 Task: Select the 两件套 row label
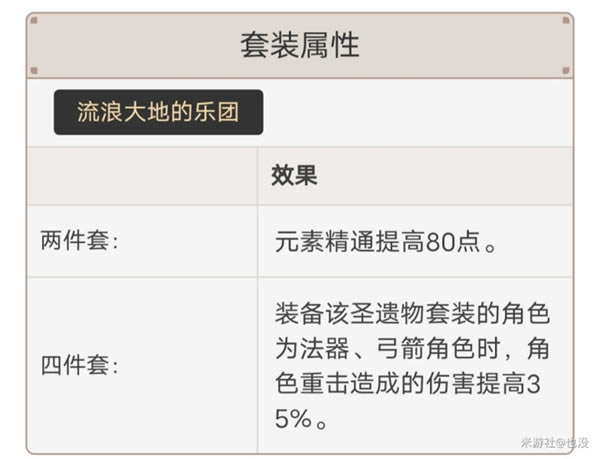point(79,241)
